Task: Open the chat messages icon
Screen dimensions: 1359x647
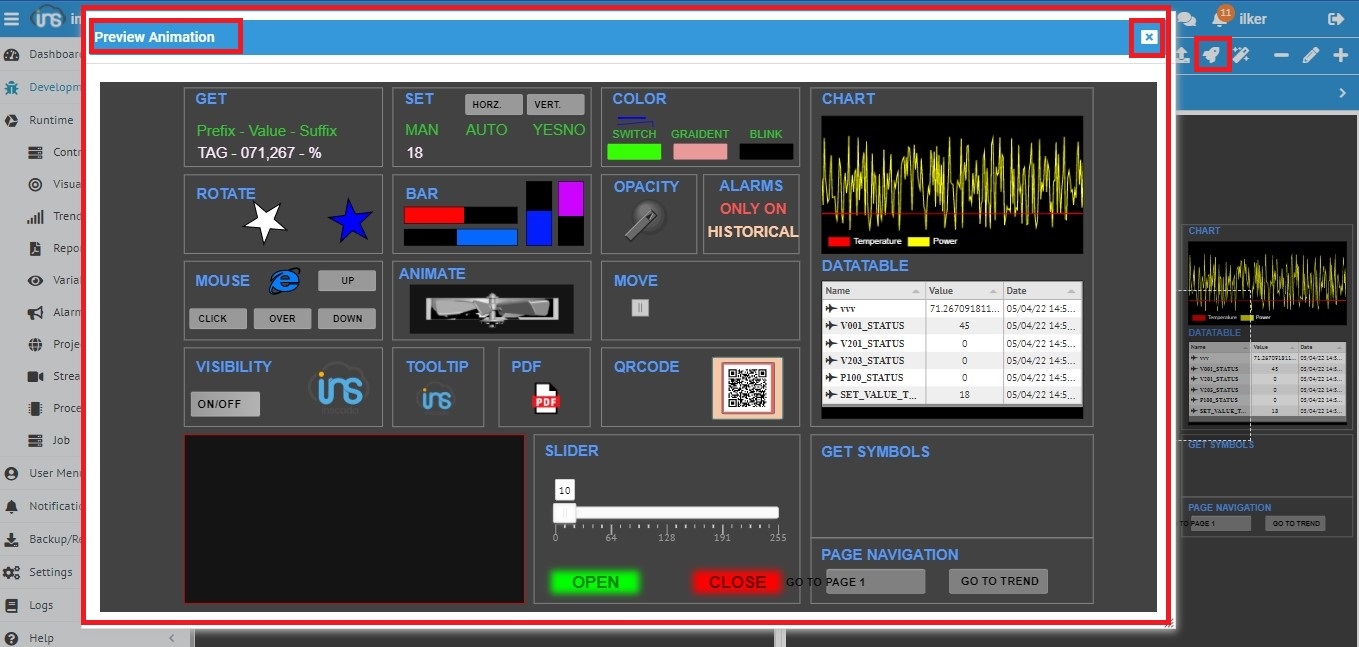Action: coord(1186,19)
